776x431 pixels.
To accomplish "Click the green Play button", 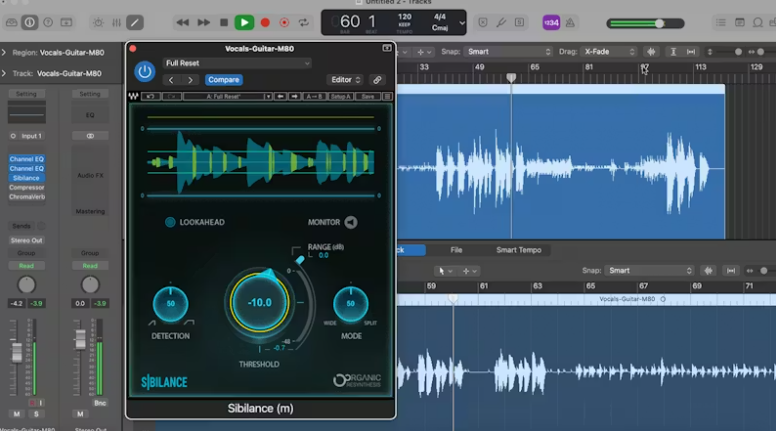I will pos(244,23).
